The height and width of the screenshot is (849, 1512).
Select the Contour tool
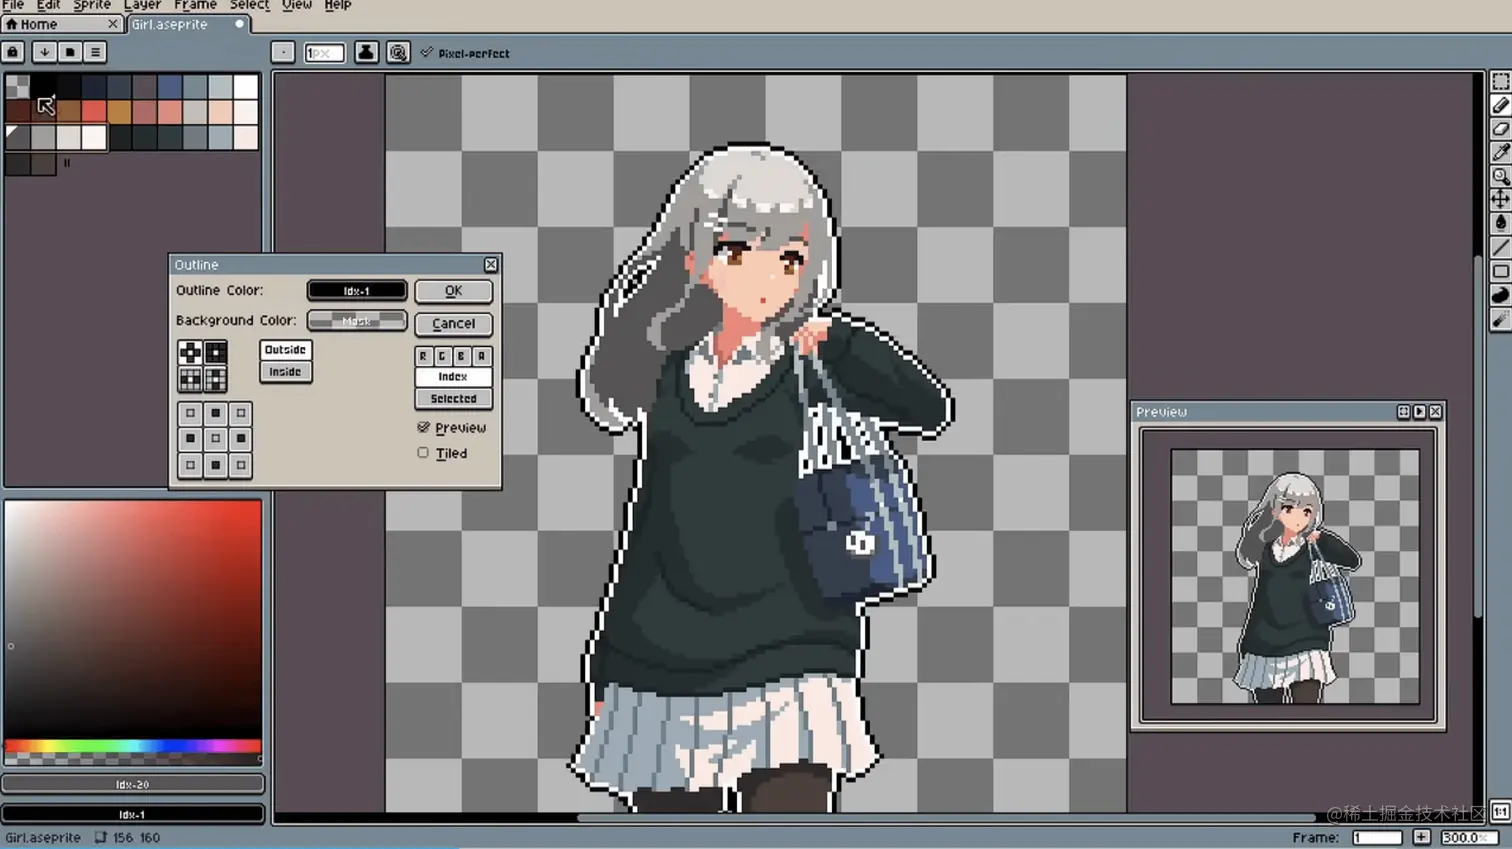tap(1500, 296)
